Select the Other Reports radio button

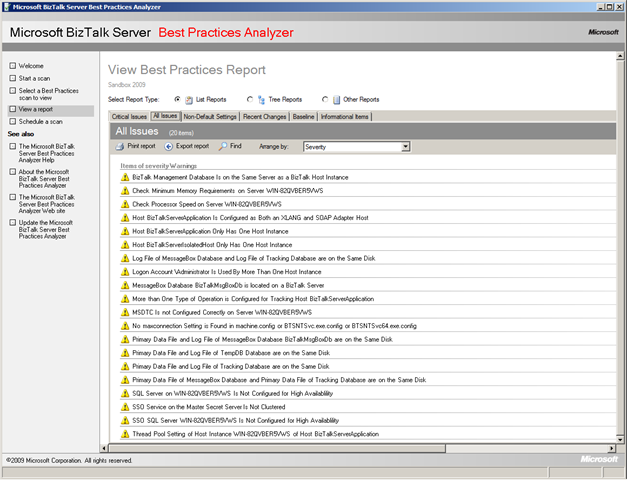click(x=325, y=99)
